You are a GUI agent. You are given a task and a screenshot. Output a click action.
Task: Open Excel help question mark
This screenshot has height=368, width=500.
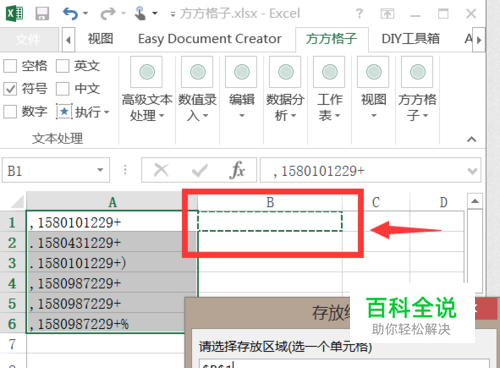pyautogui.click(x=359, y=14)
